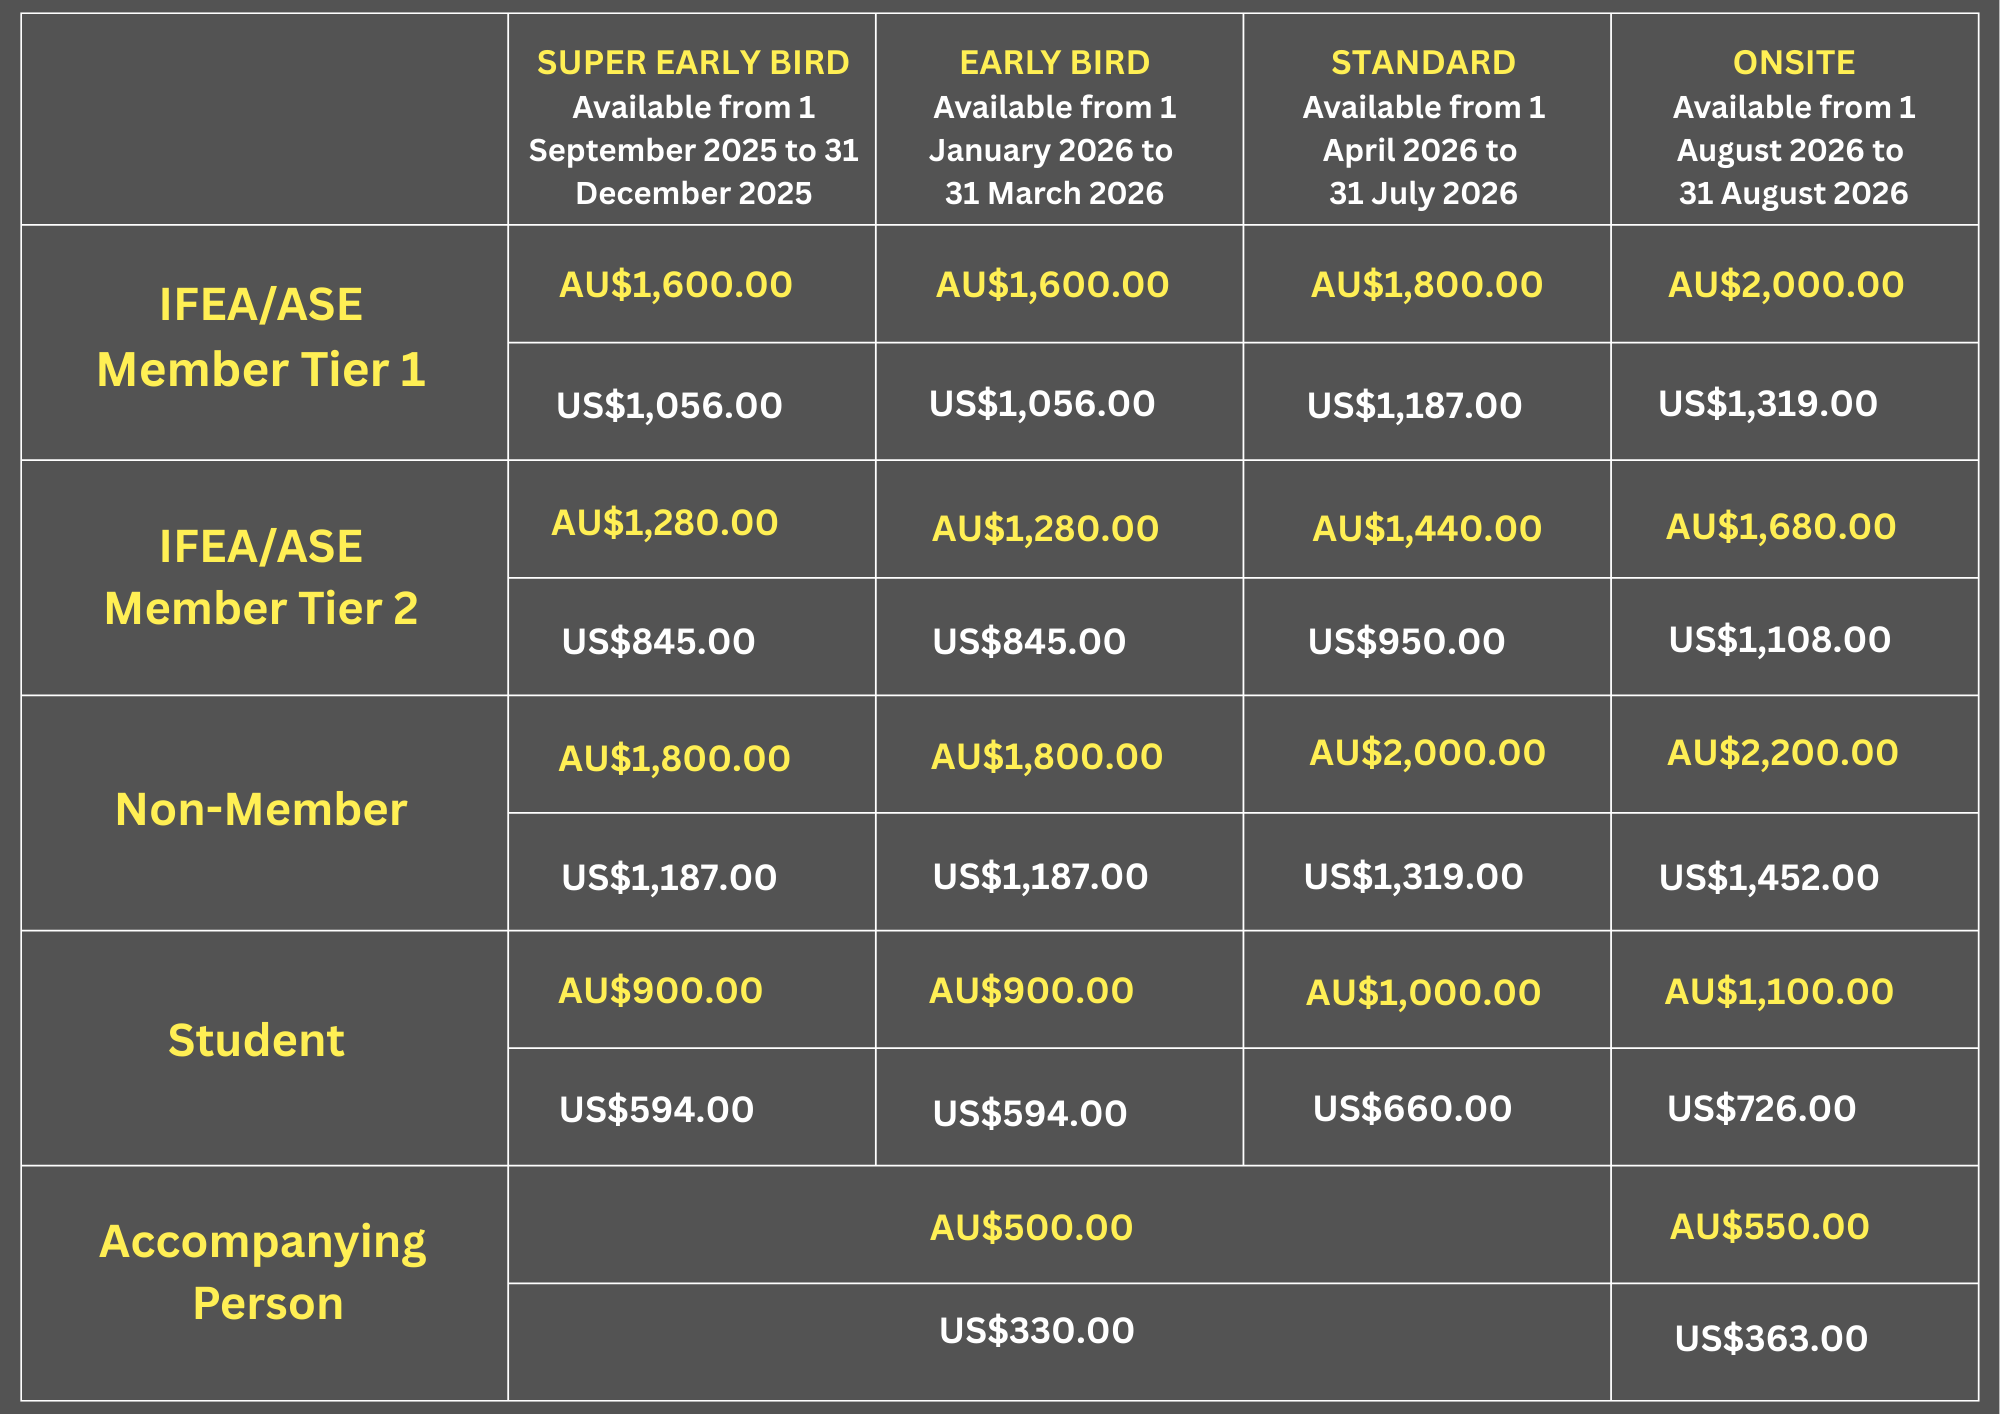
Task: Click the Onsite column header
Action: [1793, 63]
